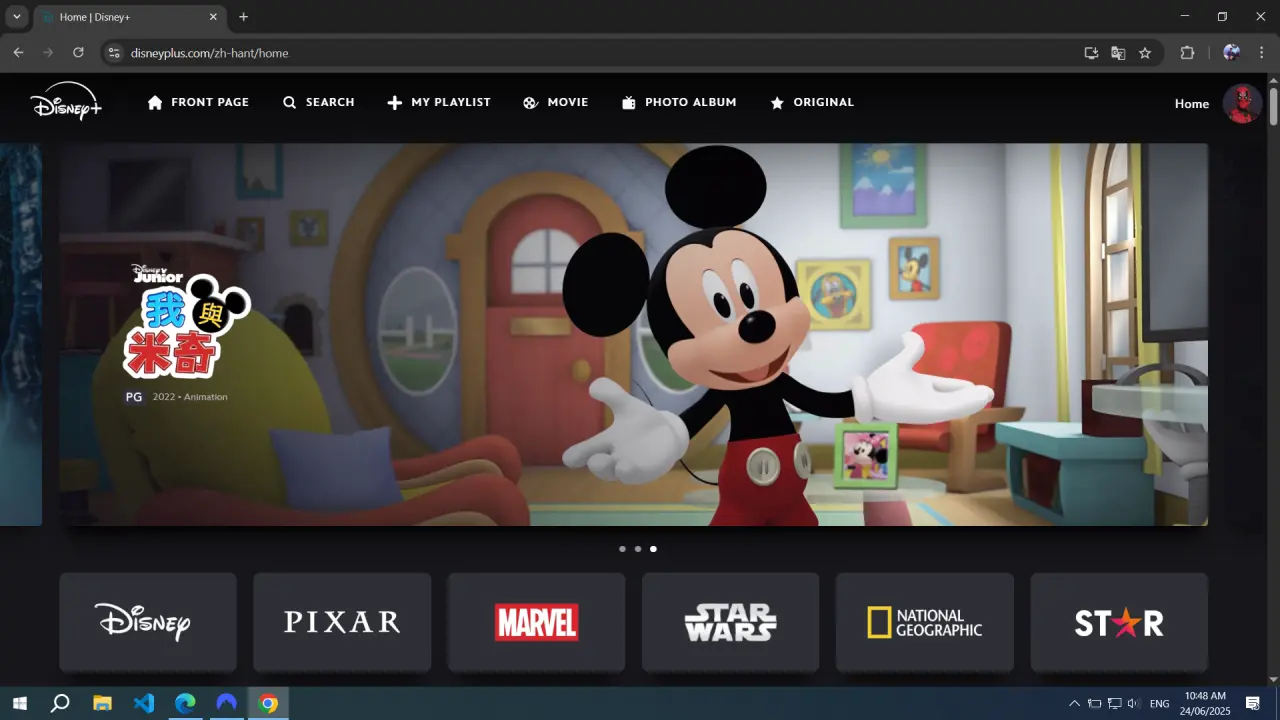
Task: Click the browser Forward arrow
Action: [48, 53]
